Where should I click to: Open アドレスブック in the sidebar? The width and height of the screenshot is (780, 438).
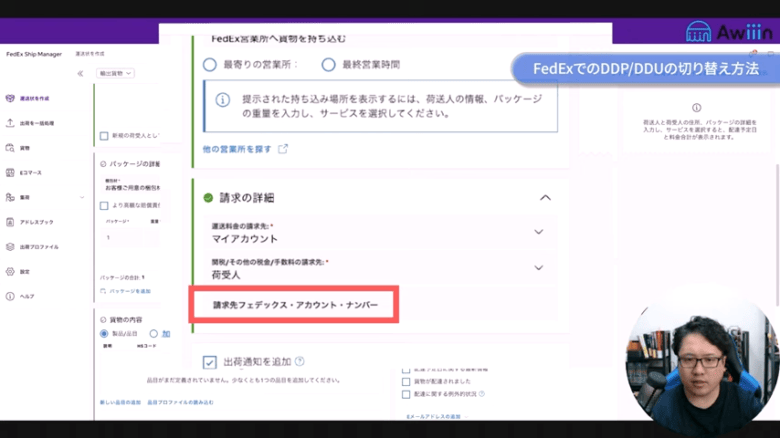click(x=36, y=222)
